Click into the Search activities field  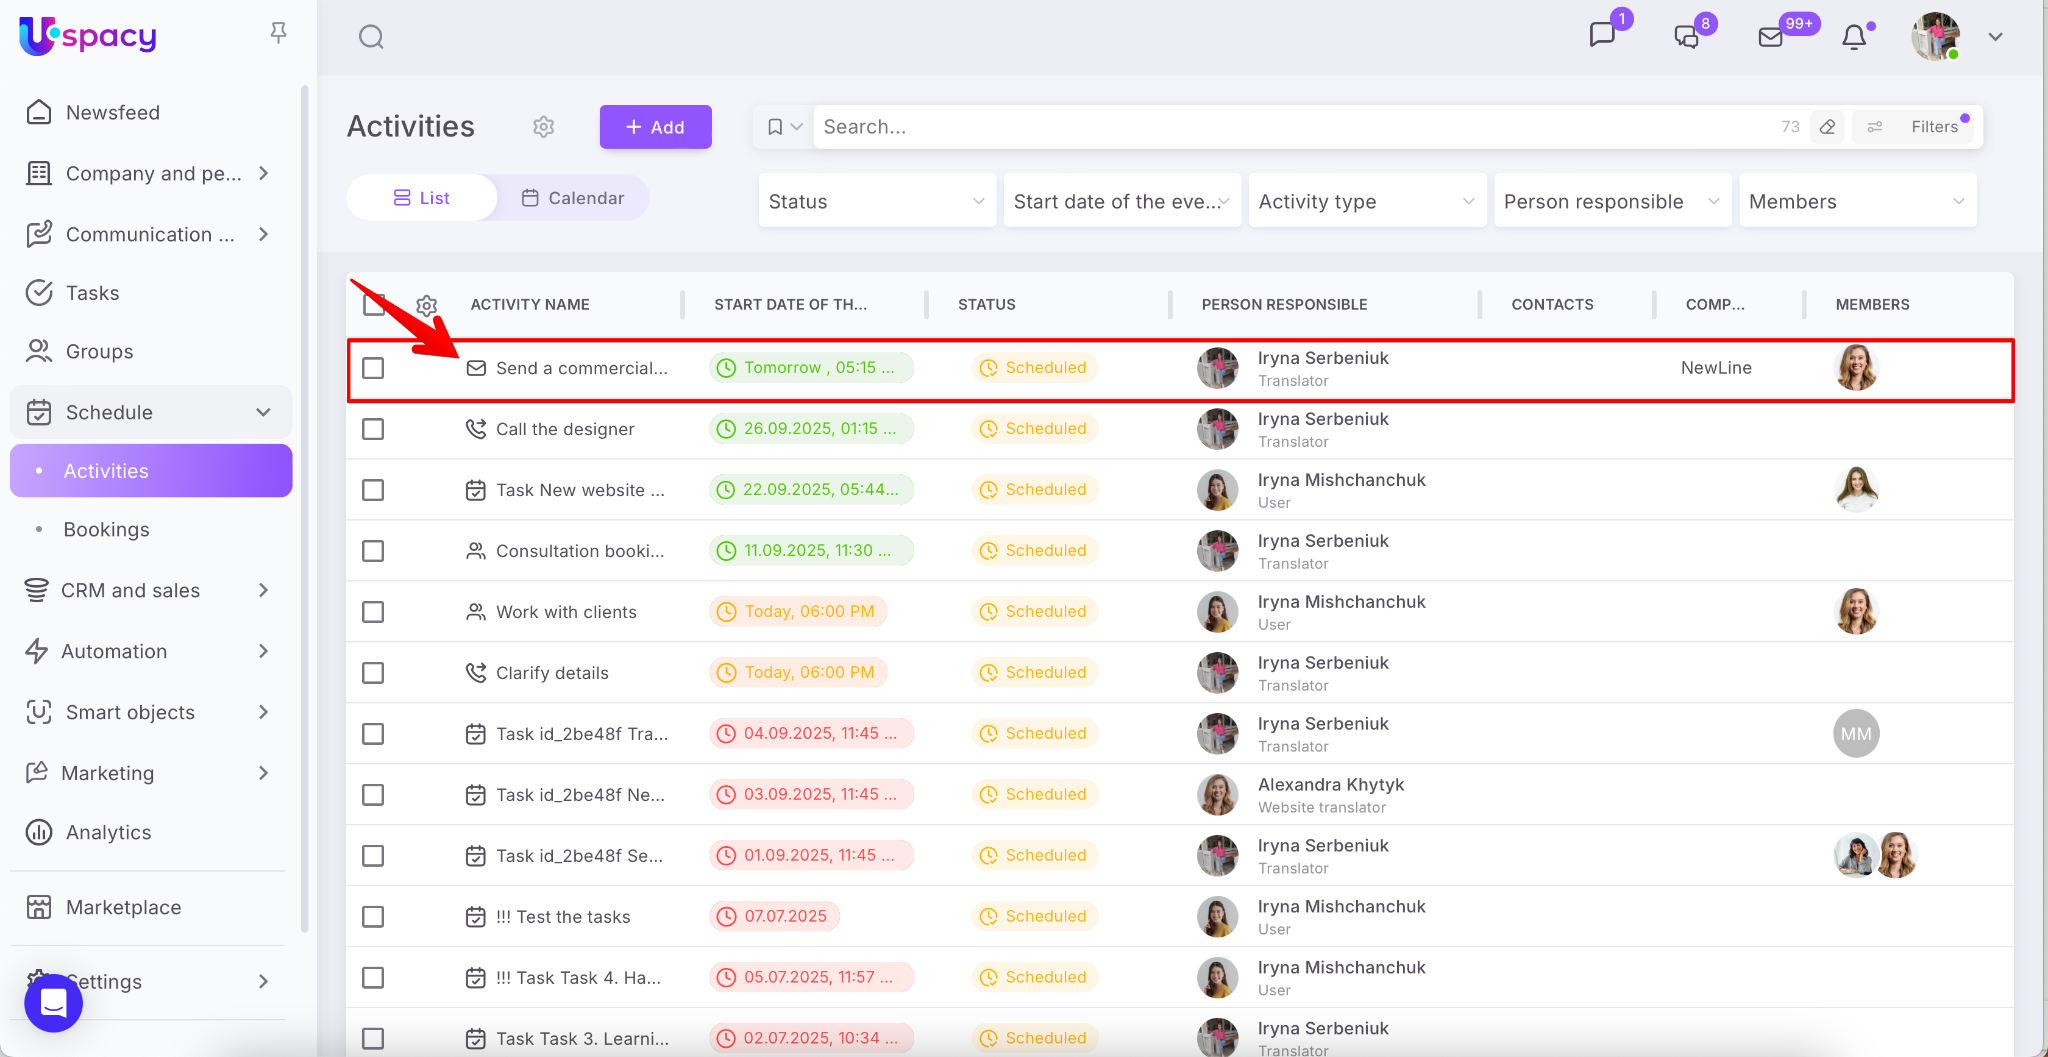[x=1290, y=127]
